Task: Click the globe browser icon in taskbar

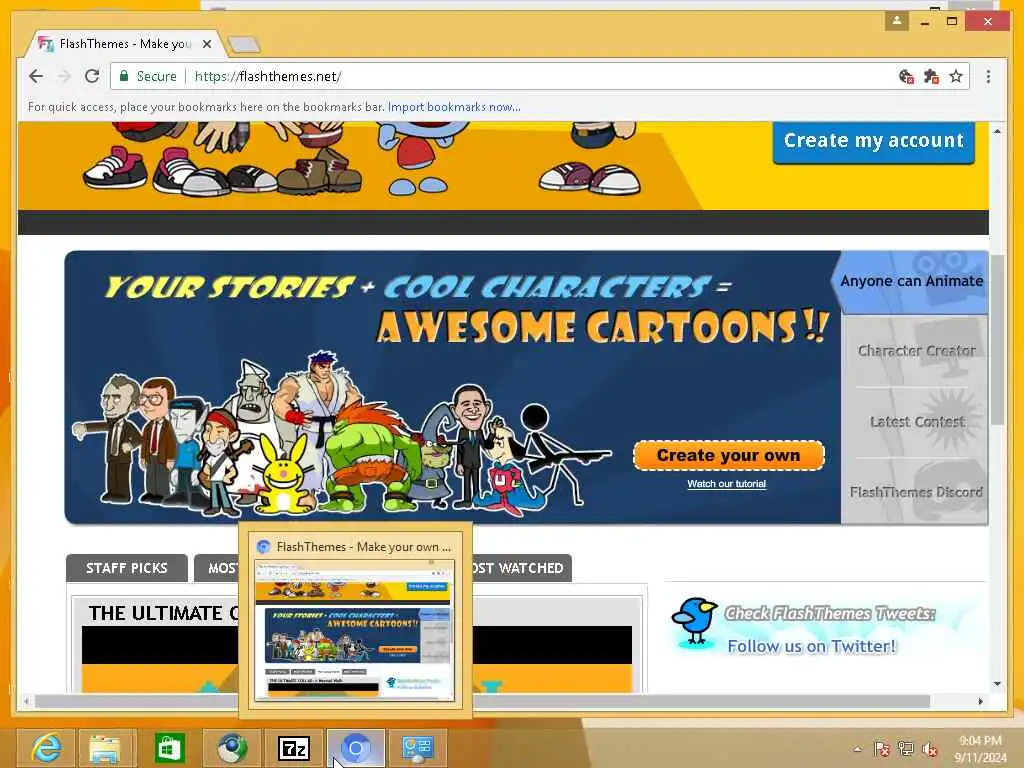Action: pyautogui.click(x=232, y=748)
